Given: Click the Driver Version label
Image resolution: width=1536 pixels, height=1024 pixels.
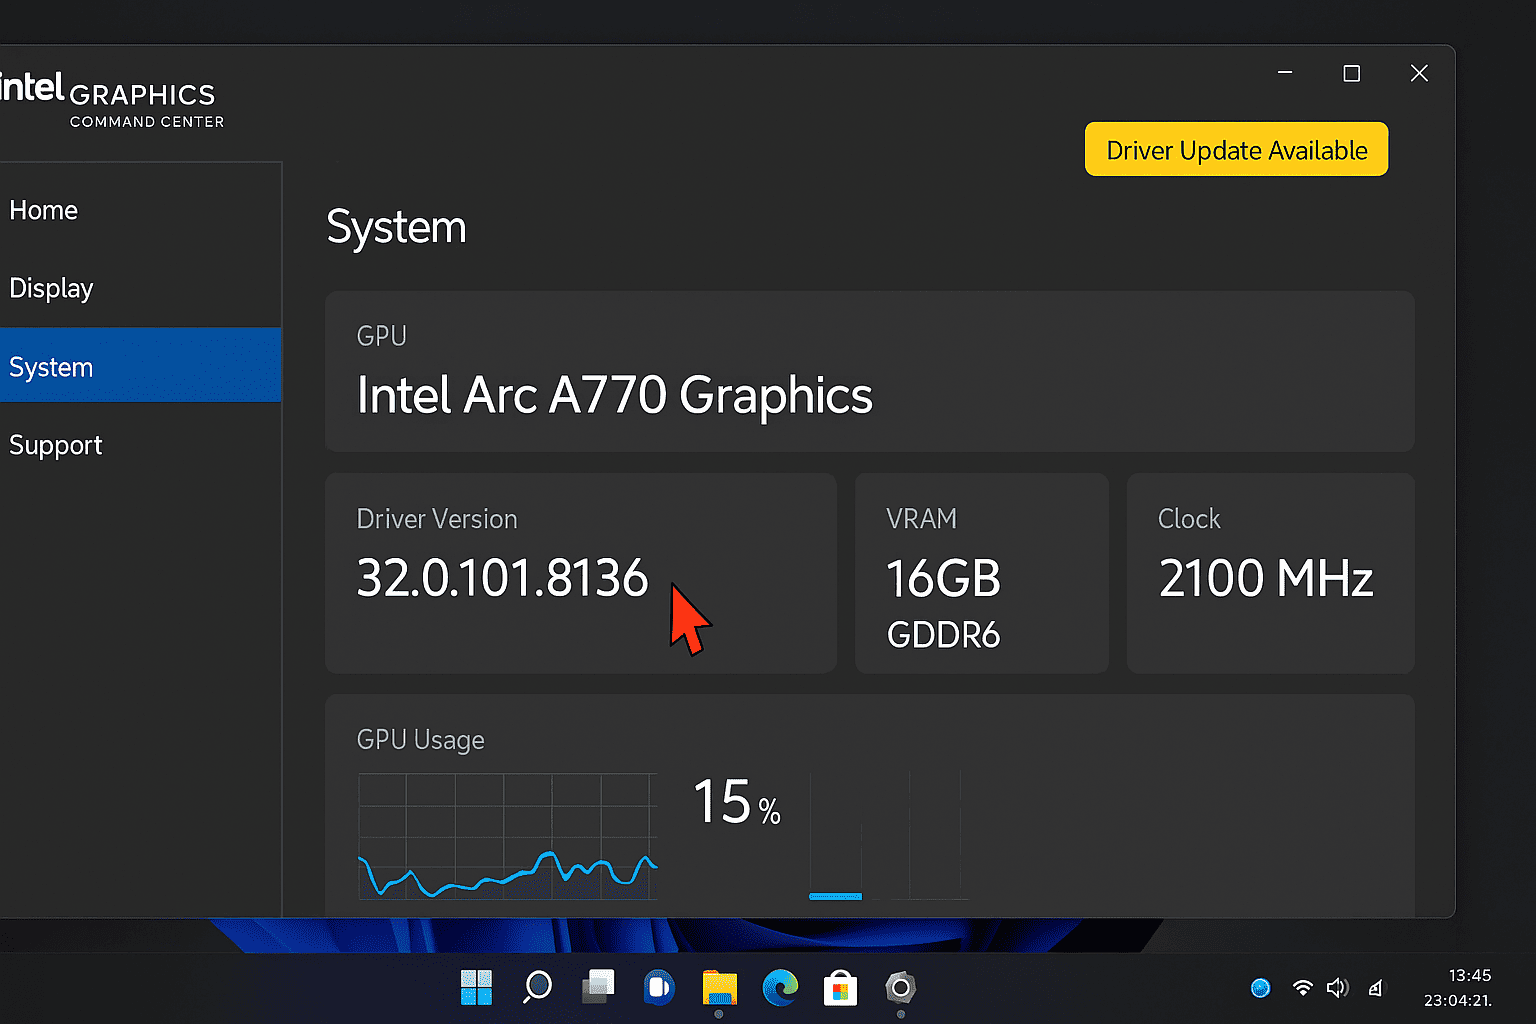Looking at the screenshot, I should (437, 519).
